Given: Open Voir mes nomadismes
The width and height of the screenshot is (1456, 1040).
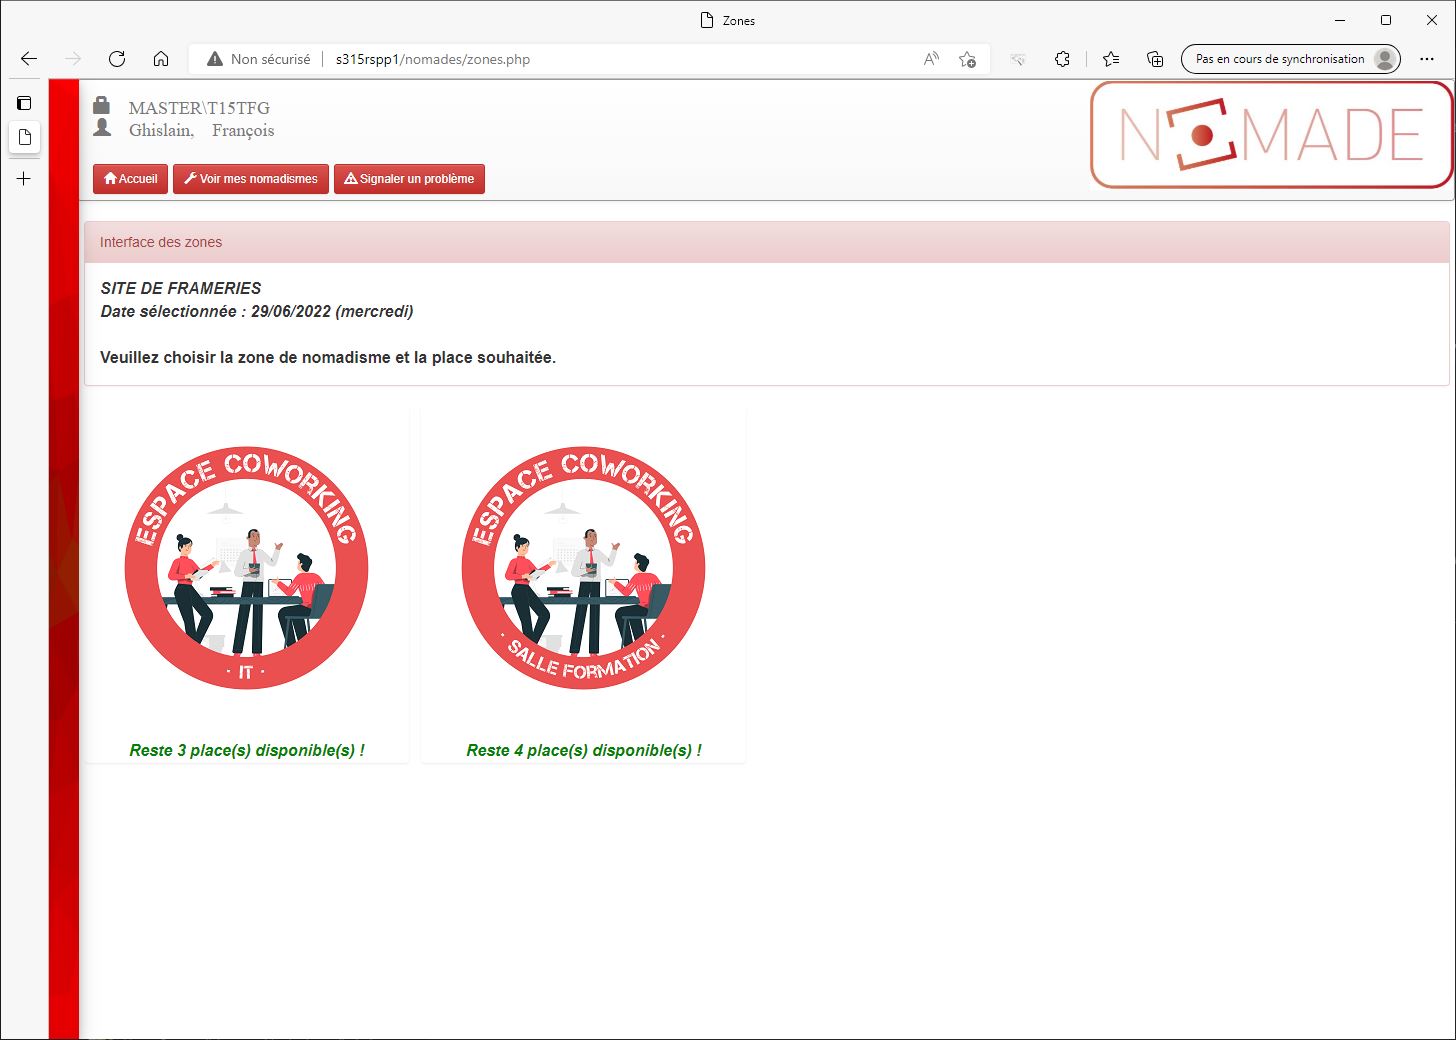Looking at the screenshot, I should tap(251, 179).
